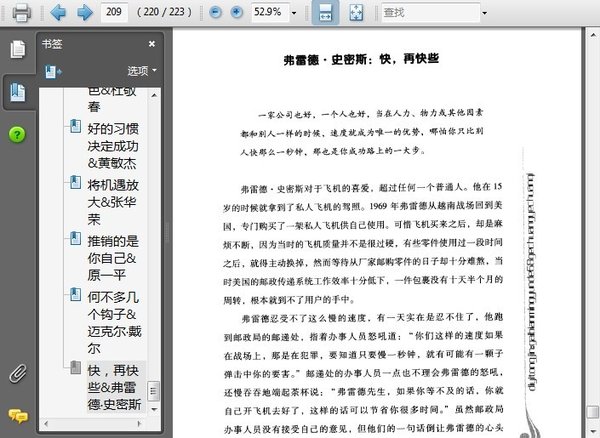Viewport: 600px width, 438px height.
Task: Open the attachments paperclip panel
Action: [18, 373]
